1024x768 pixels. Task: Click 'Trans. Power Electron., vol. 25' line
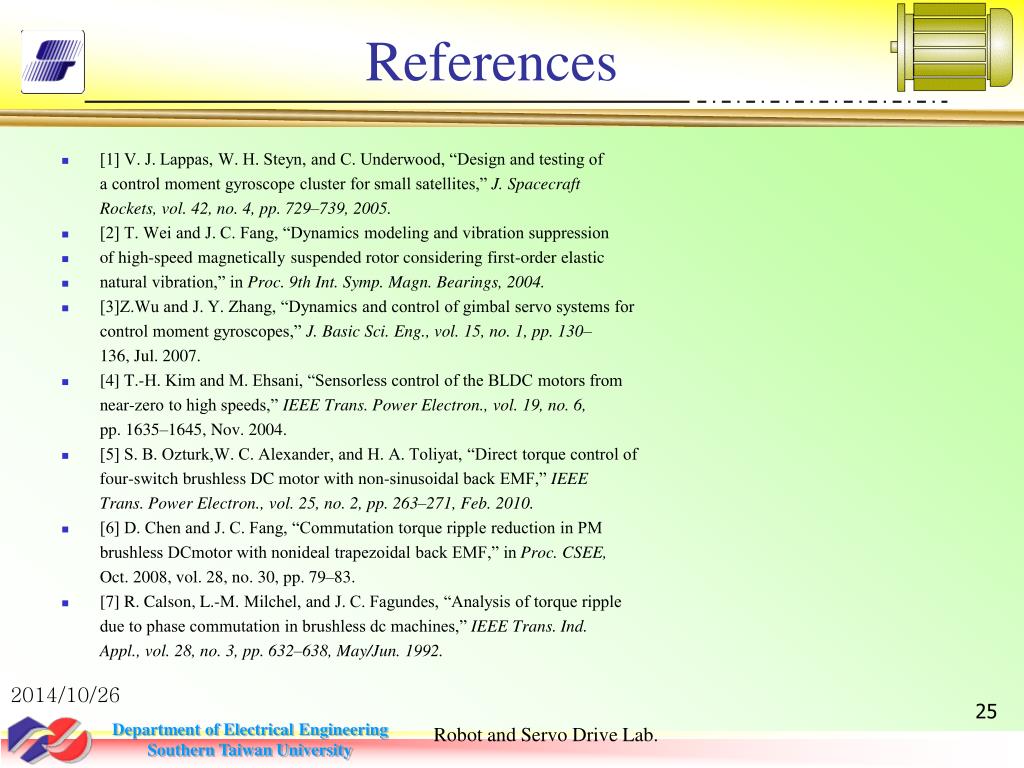[x=316, y=504]
